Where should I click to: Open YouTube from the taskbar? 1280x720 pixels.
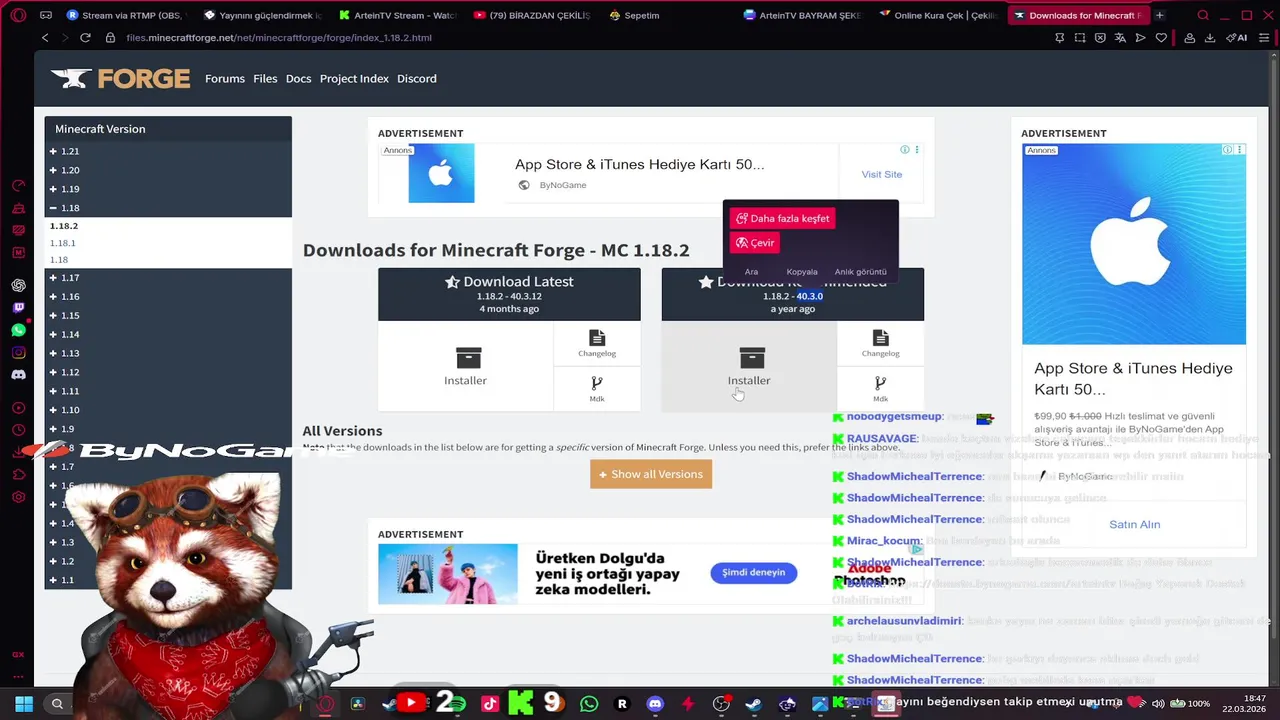[411, 704]
